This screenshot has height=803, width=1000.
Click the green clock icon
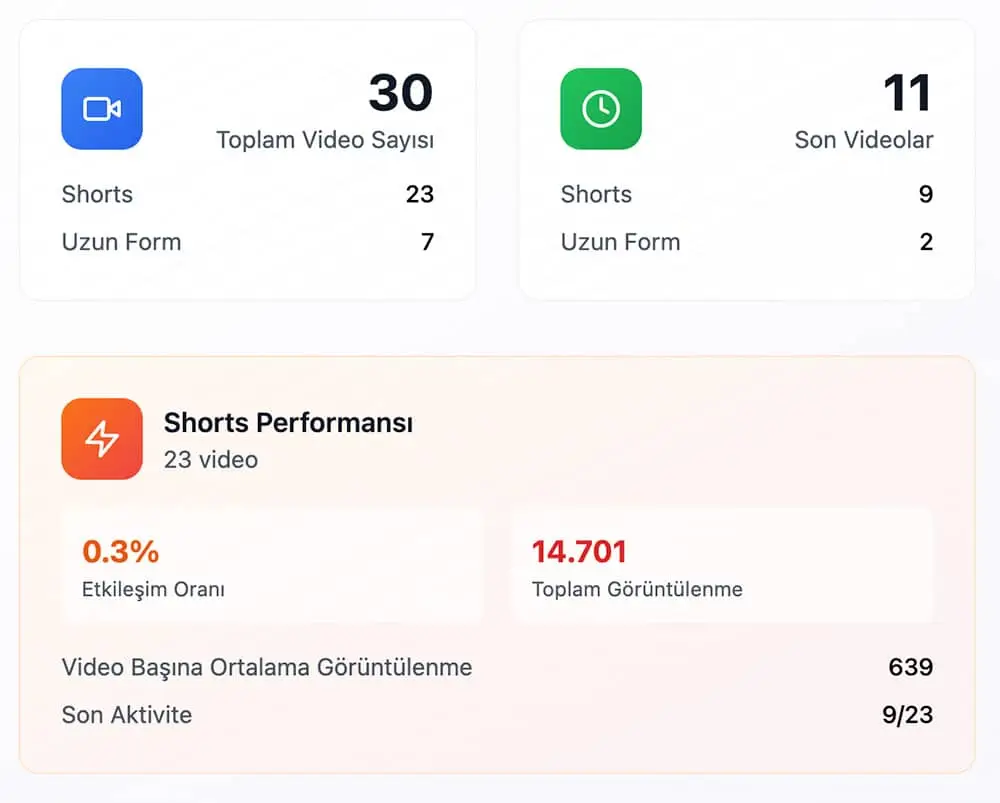pyautogui.click(x=601, y=109)
